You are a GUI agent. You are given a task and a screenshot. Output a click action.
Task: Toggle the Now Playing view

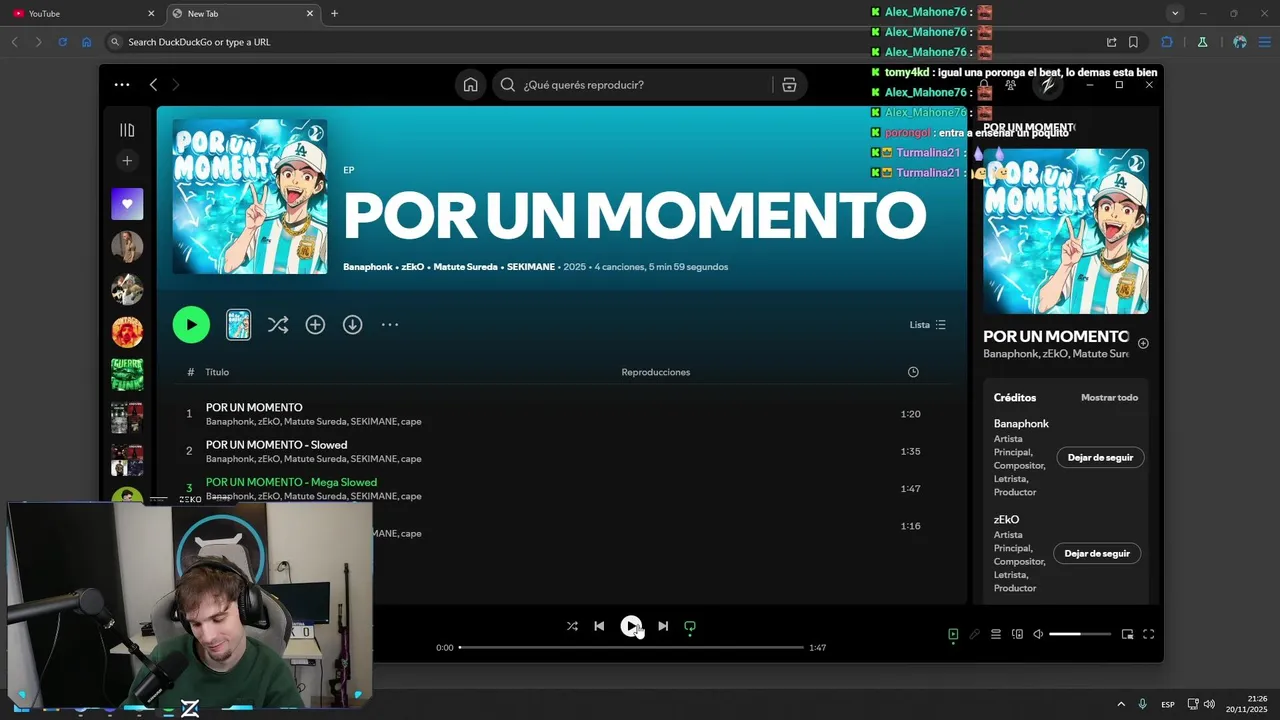[953, 634]
